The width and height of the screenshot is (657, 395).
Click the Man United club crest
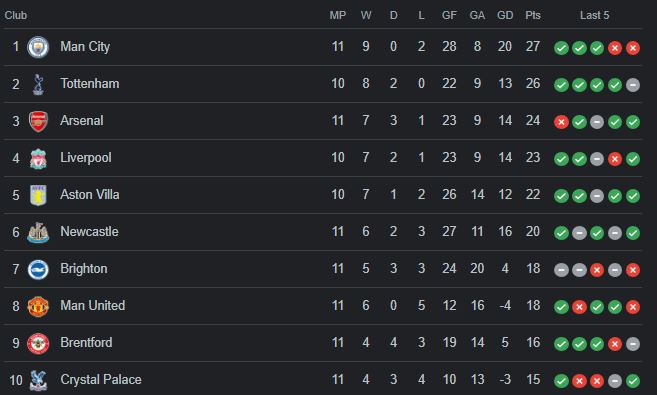(38, 306)
